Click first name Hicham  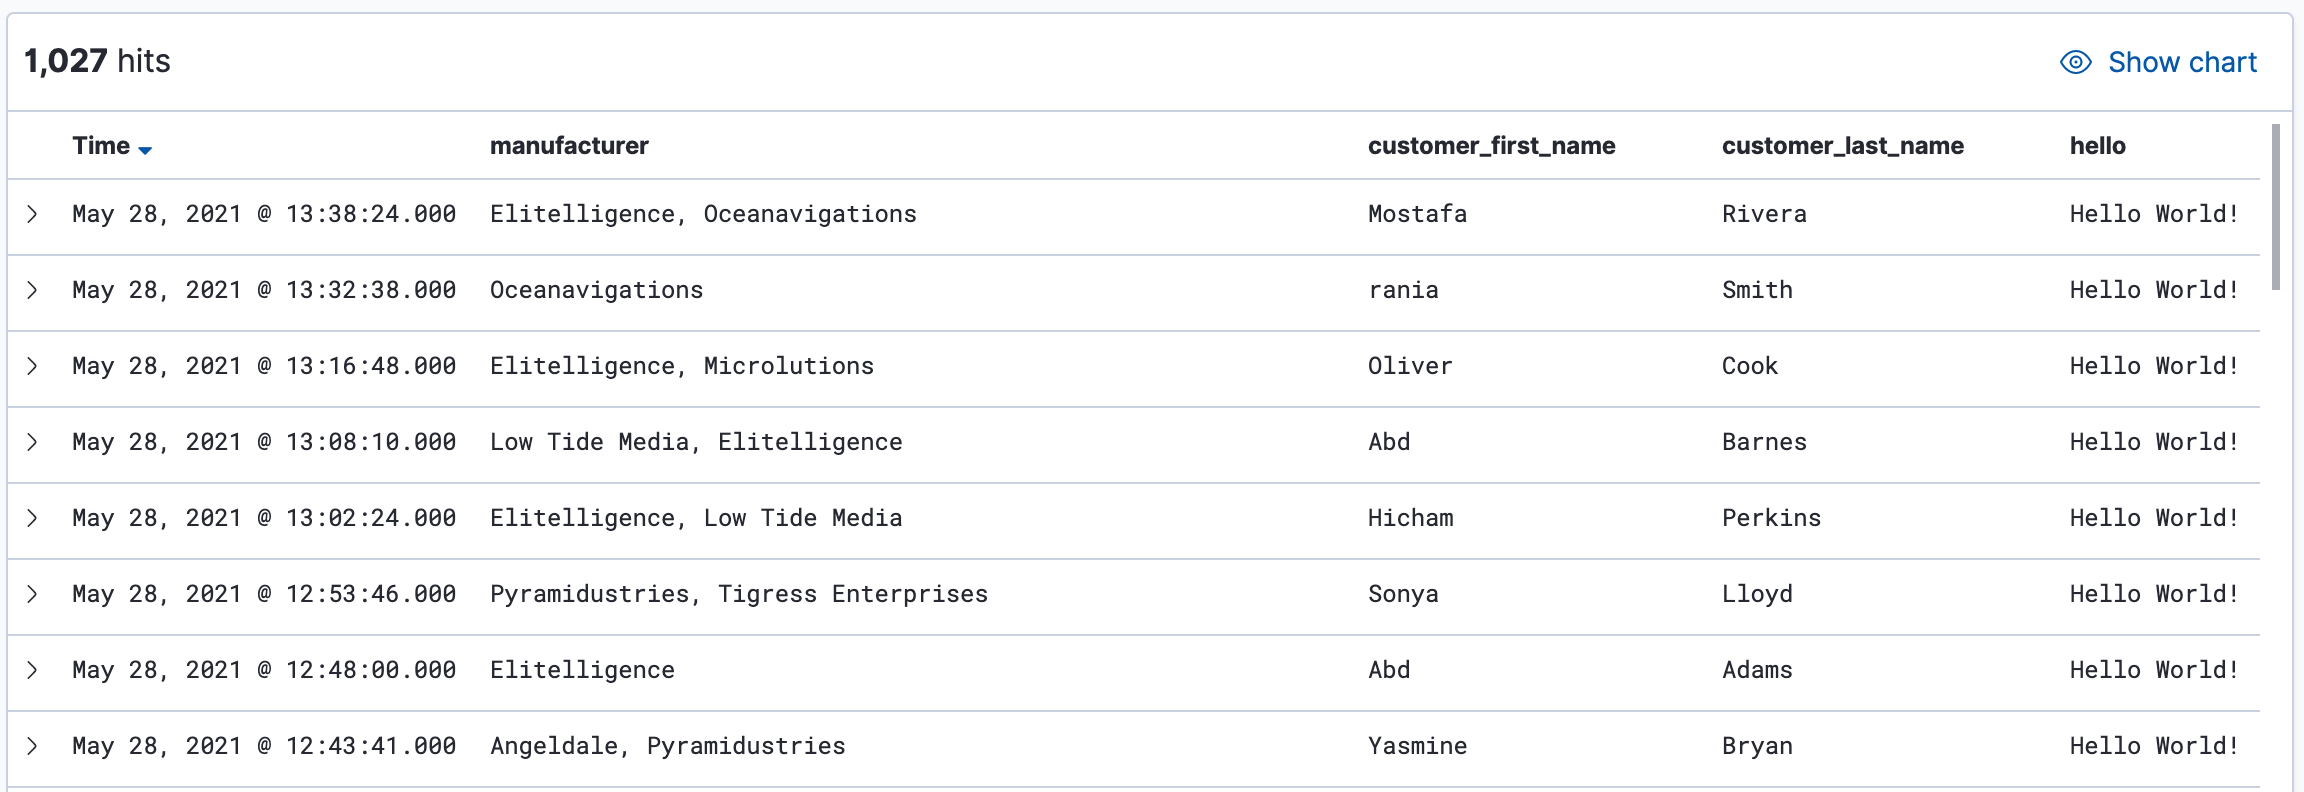(1410, 518)
